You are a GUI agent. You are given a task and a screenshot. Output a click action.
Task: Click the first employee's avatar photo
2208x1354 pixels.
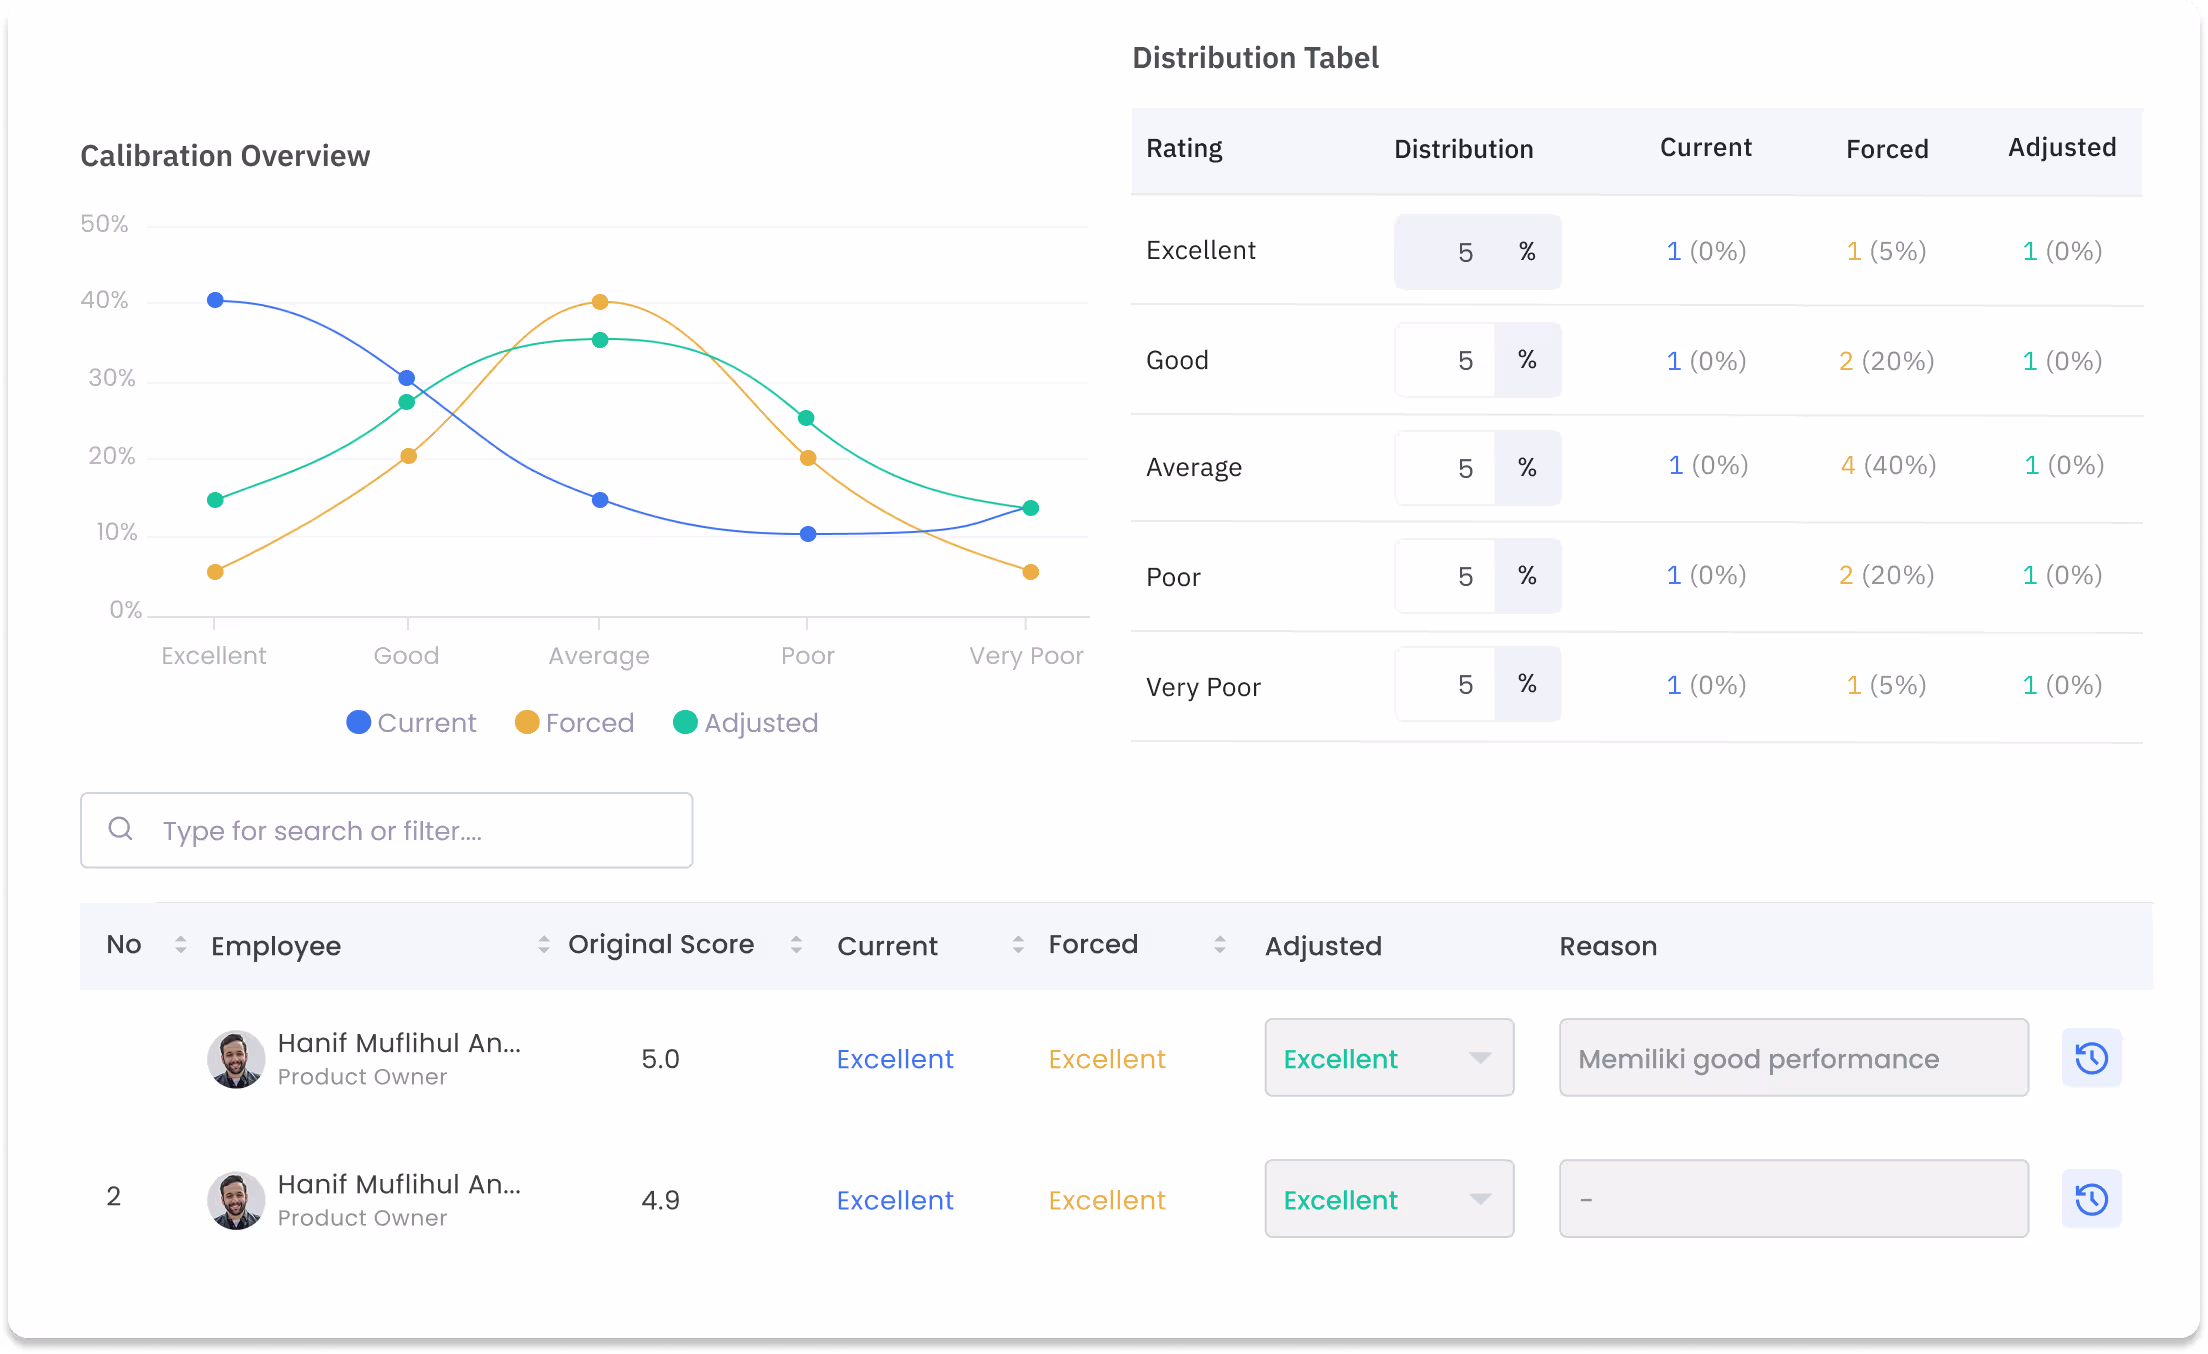point(236,1059)
